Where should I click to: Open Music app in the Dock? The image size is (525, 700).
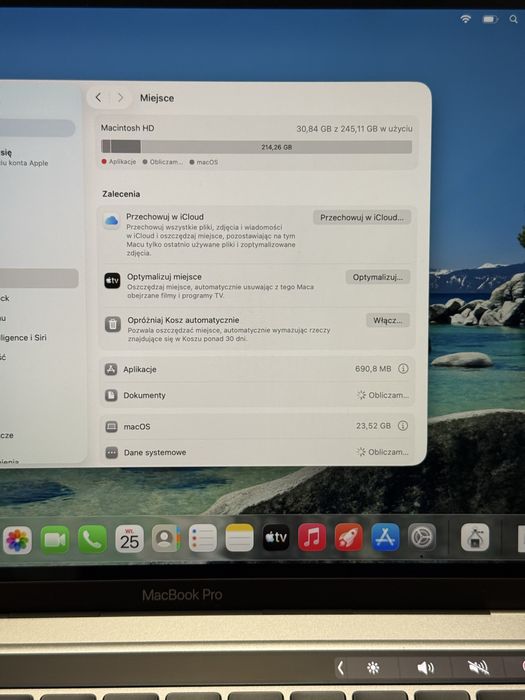pyautogui.click(x=312, y=537)
